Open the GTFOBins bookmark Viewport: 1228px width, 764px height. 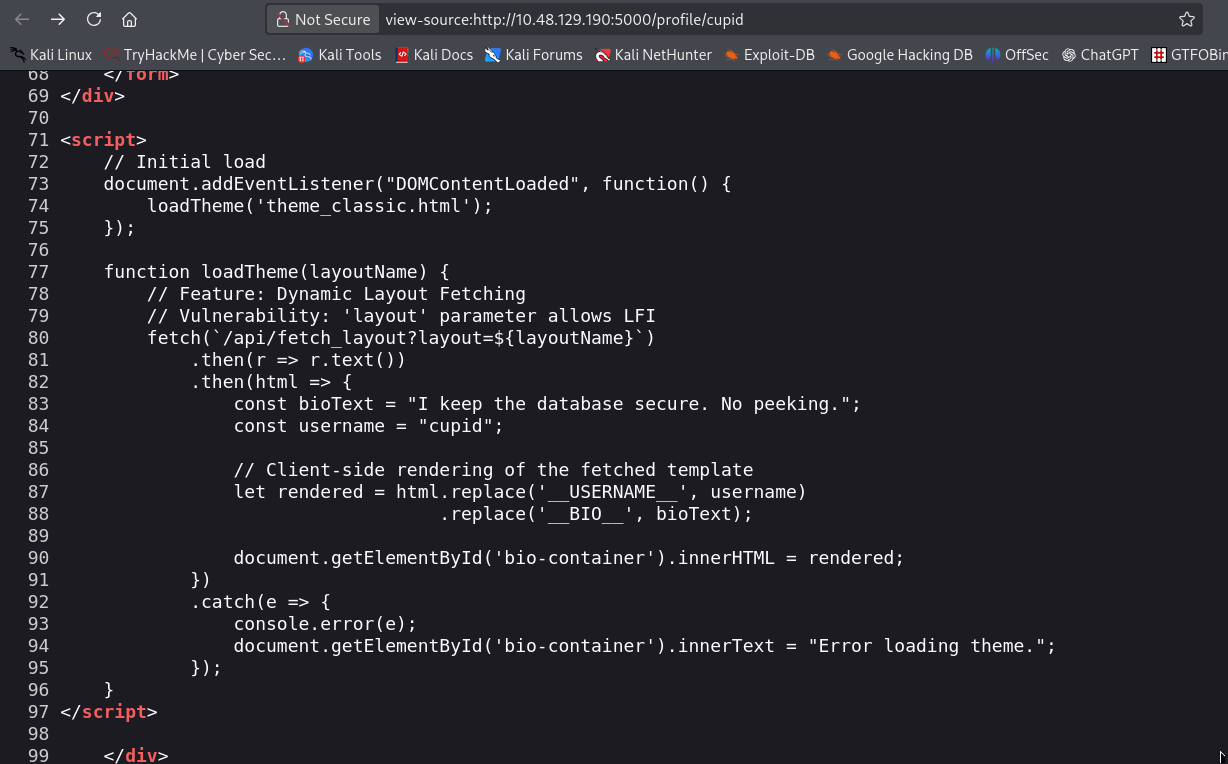[x=1190, y=55]
